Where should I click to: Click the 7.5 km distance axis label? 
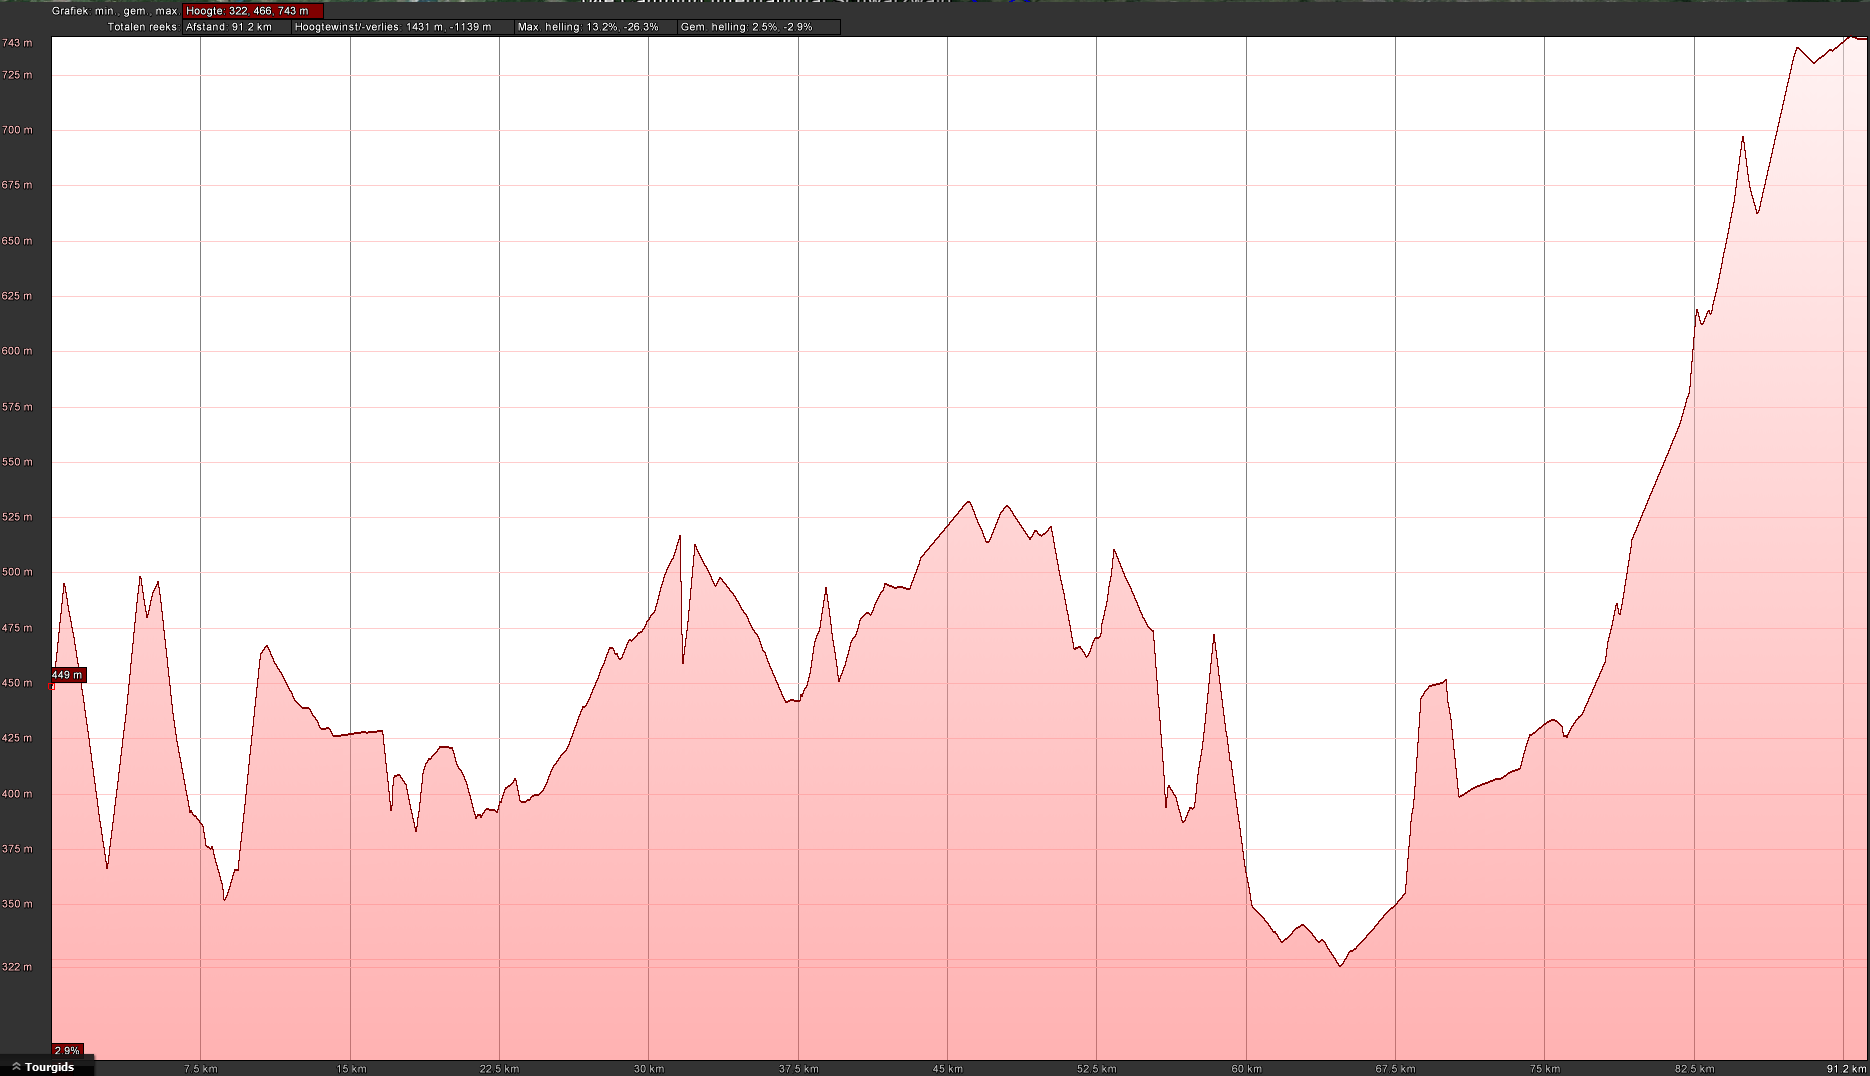click(201, 1068)
